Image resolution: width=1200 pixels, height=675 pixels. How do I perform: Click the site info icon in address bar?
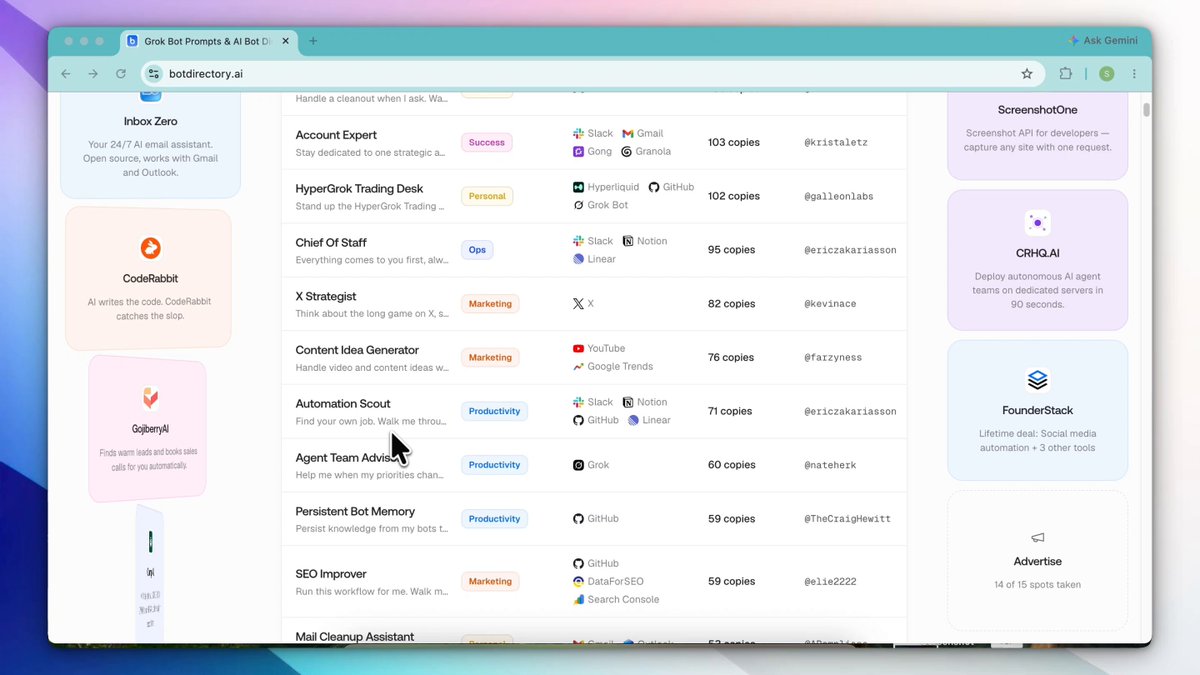(153, 74)
